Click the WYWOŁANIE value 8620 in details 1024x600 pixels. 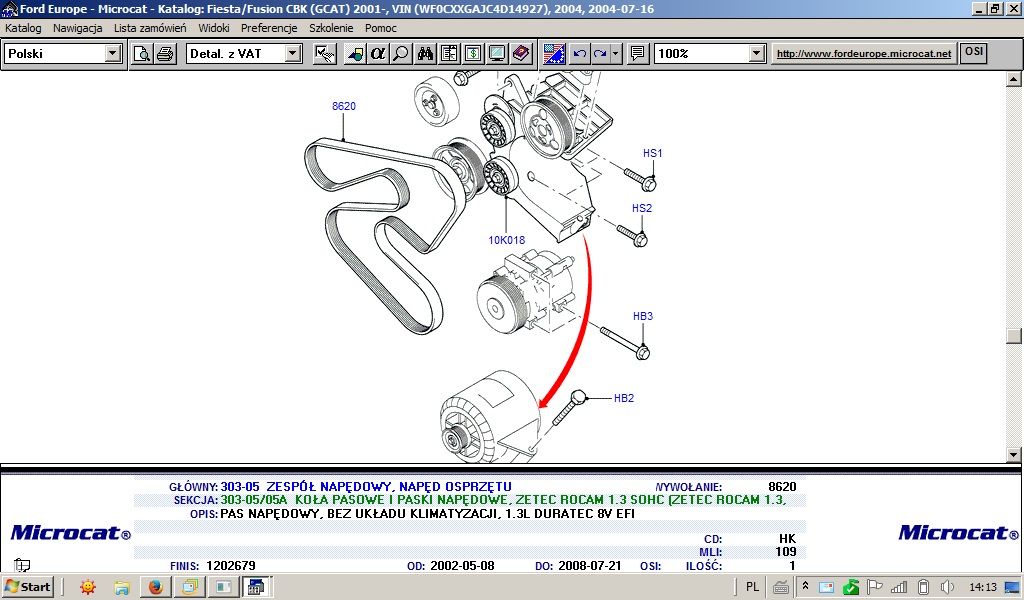click(x=782, y=486)
